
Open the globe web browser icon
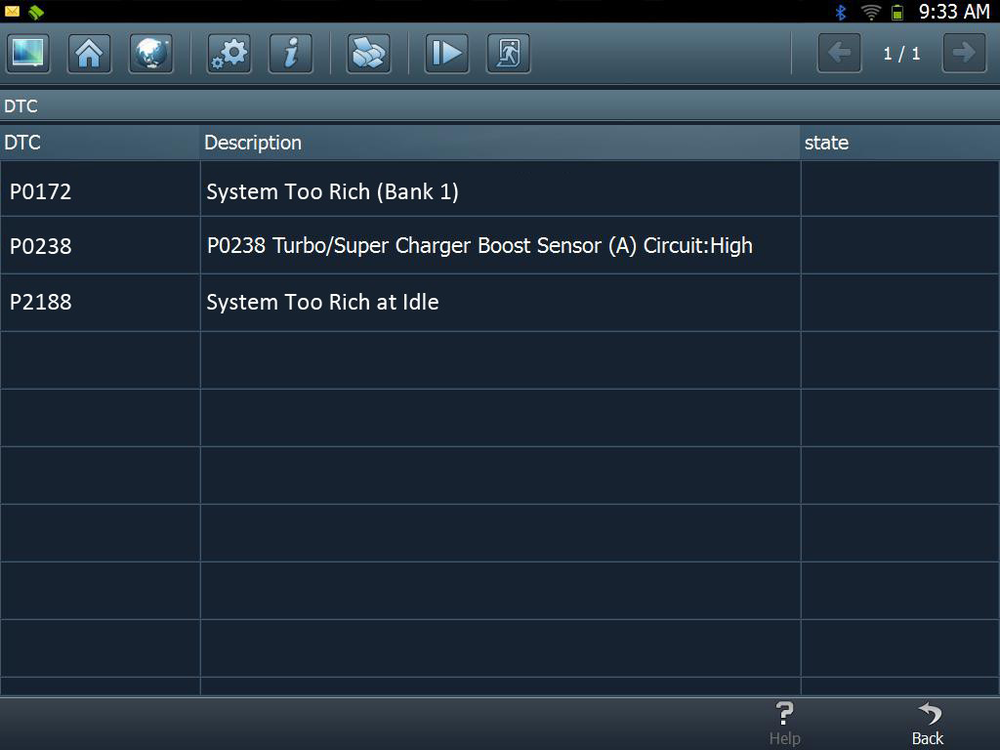(x=151, y=53)
